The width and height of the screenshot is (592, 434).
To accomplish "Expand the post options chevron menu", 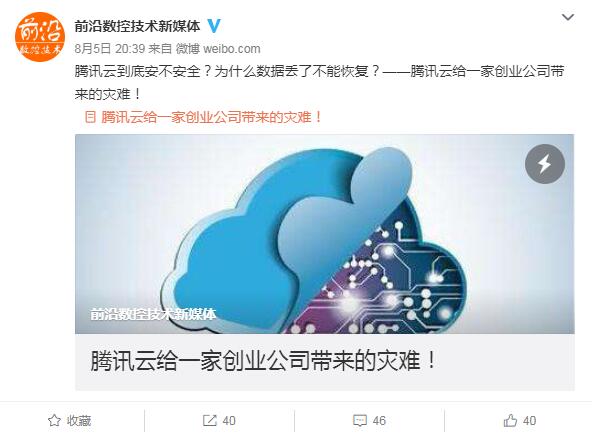I will 568,17.
